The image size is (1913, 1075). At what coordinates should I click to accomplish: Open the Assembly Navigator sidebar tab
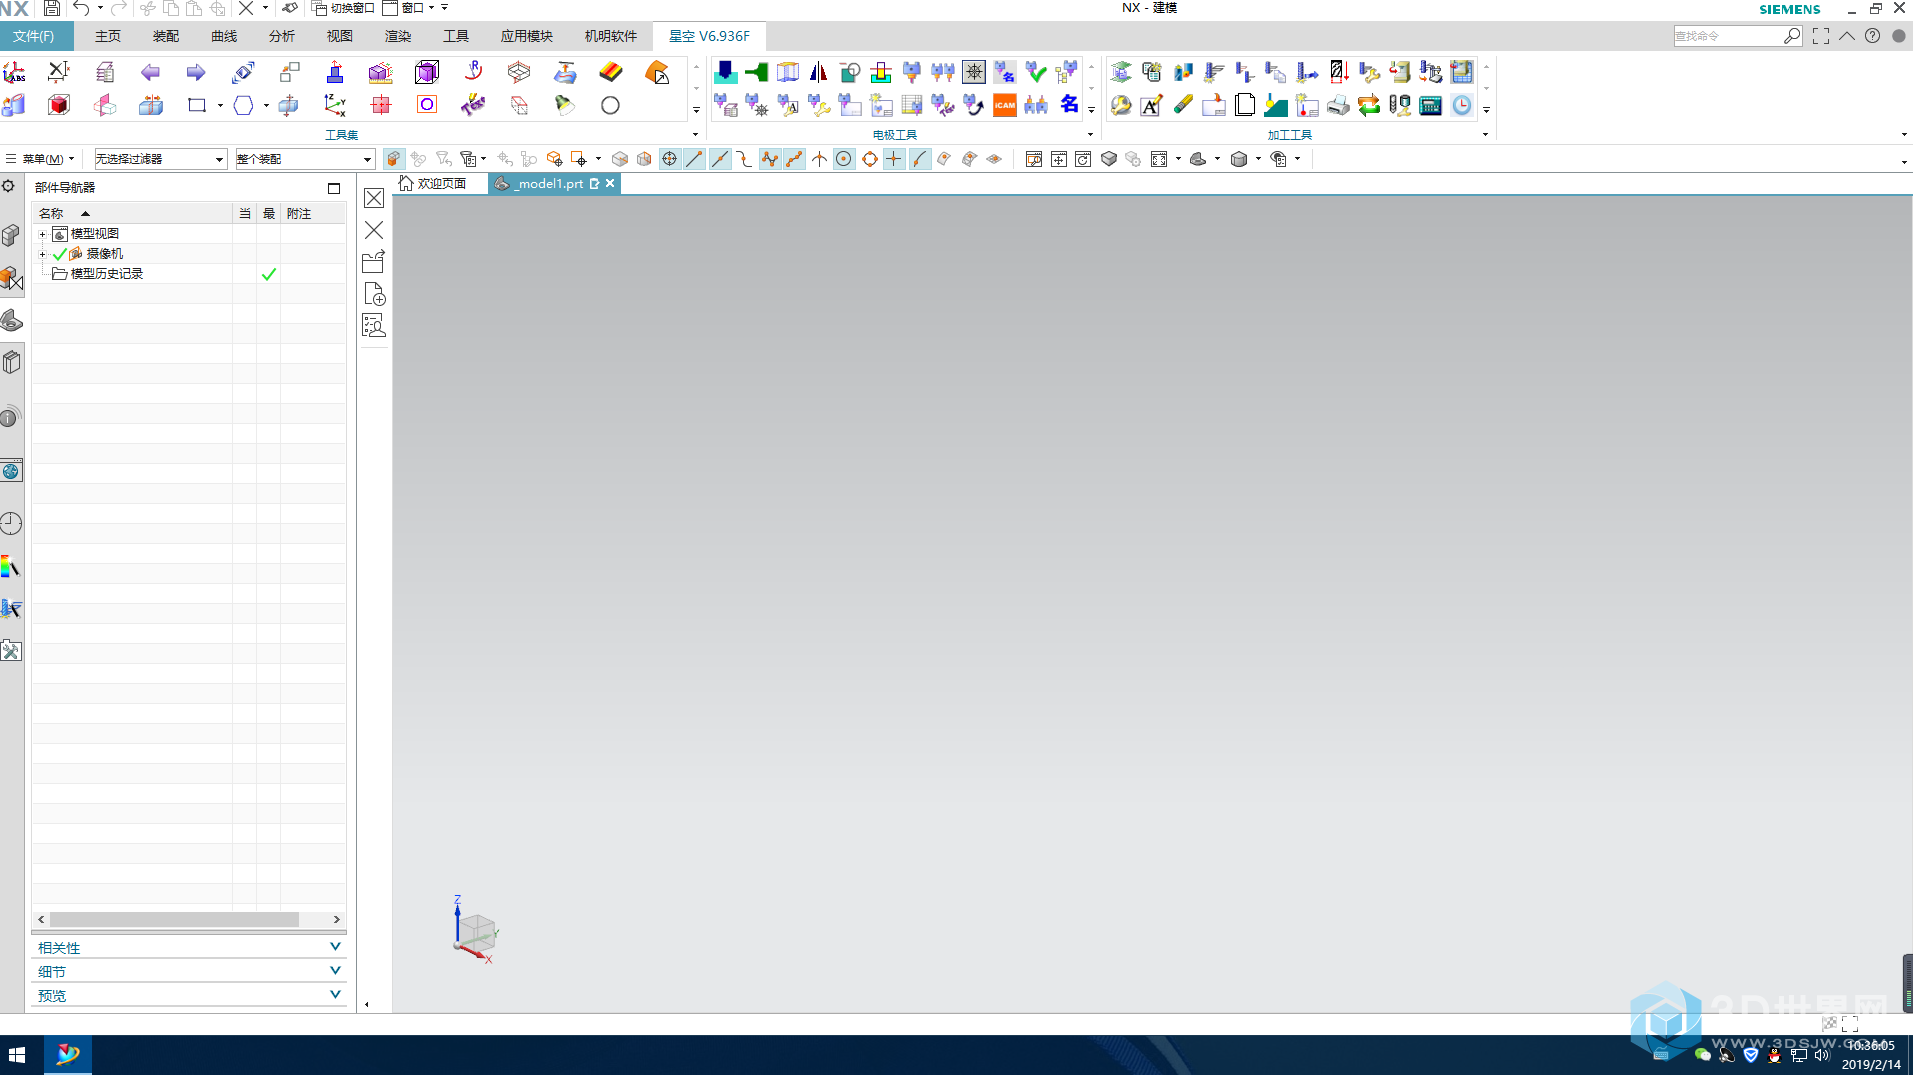(11, 235)
